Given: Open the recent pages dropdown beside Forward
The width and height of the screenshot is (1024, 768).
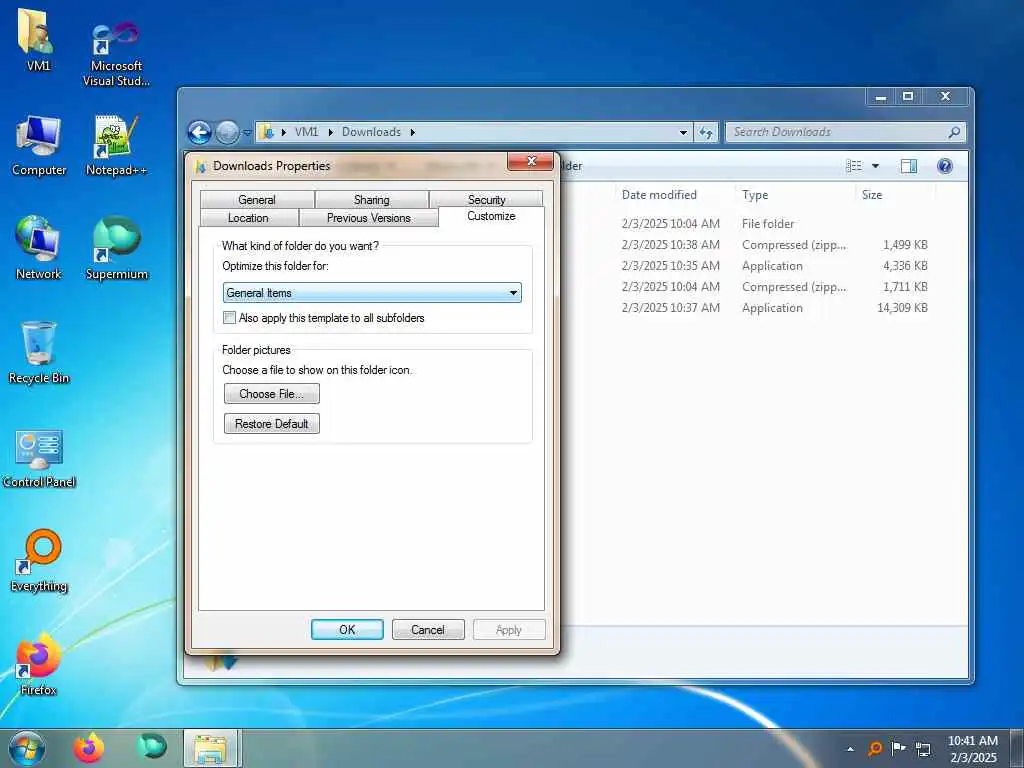Looking at the screenshot, I should (x=247, y=133).
